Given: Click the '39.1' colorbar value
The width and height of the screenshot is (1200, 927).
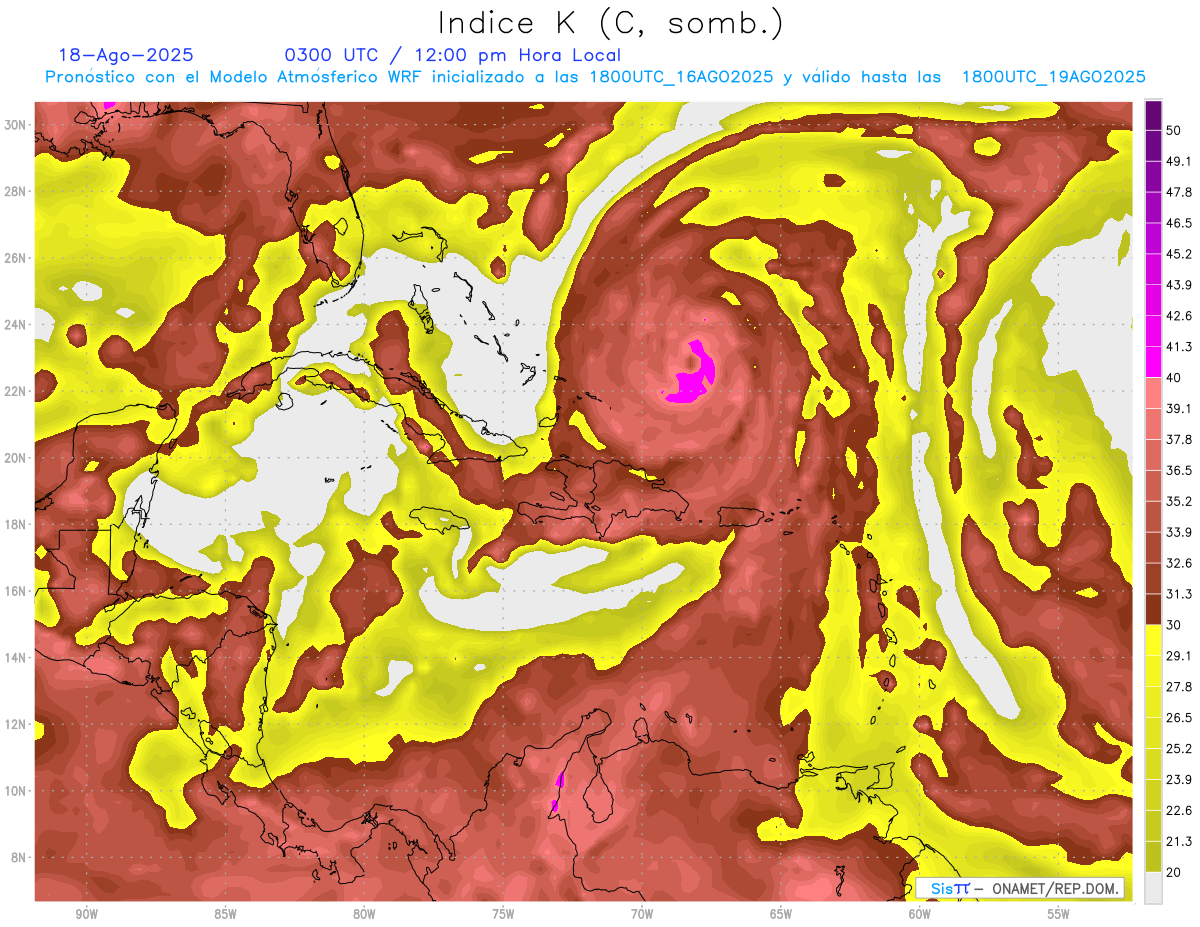Looking at the screenshot, I should coord(1179,408).
